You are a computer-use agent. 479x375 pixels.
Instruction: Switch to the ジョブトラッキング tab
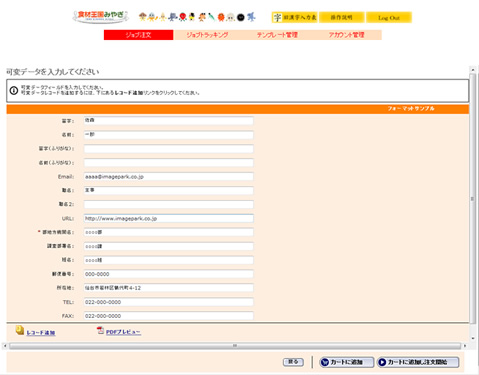click(208, 35)
